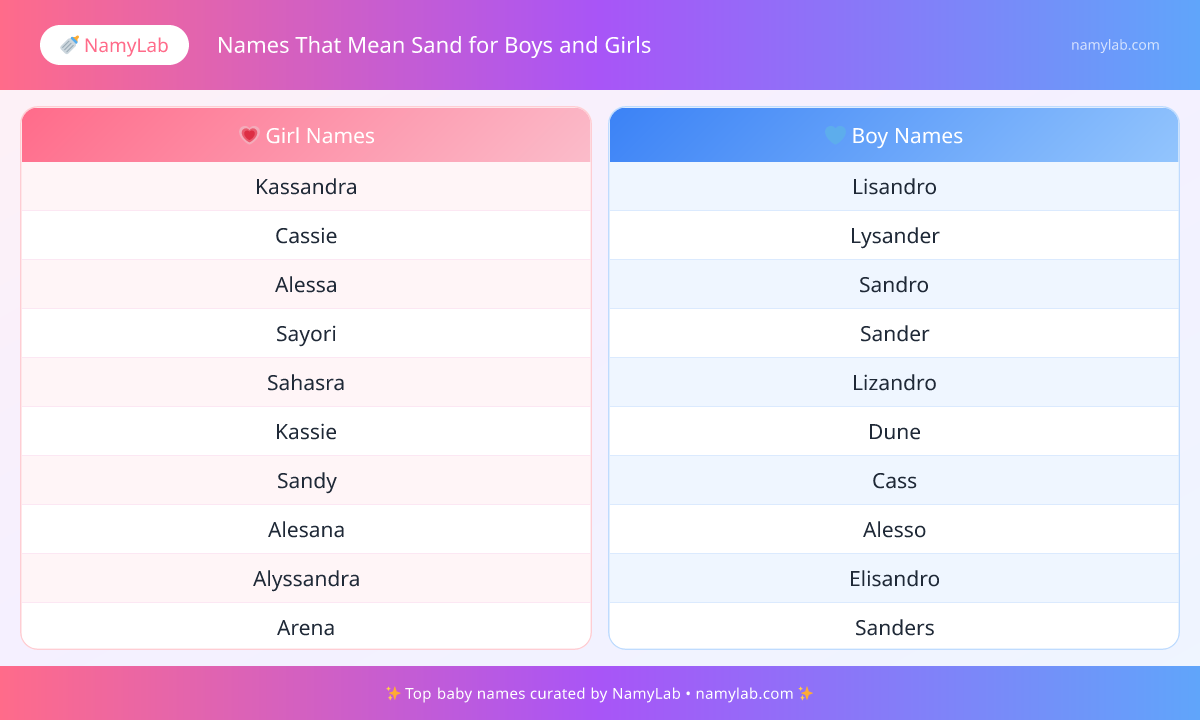Click the pink heart icon beside Girl Names

pos(249,135)
